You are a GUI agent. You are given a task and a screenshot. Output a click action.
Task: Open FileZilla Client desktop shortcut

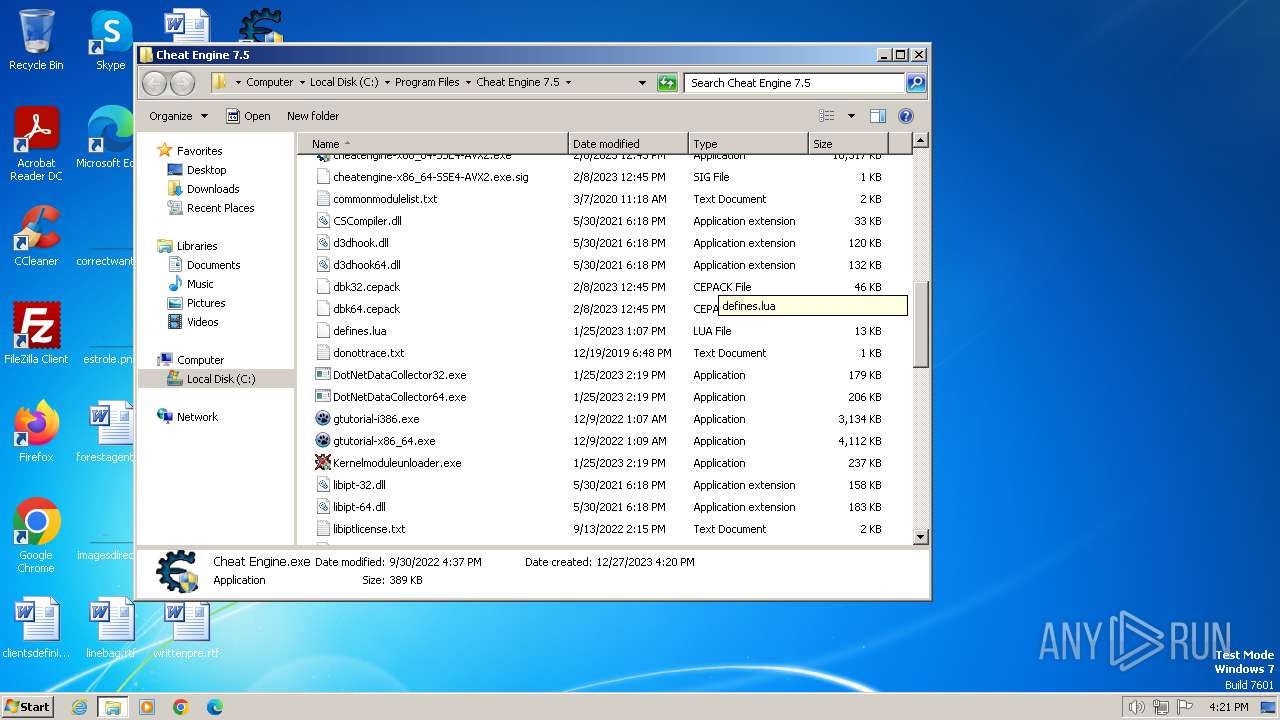[x=36, y=333]
